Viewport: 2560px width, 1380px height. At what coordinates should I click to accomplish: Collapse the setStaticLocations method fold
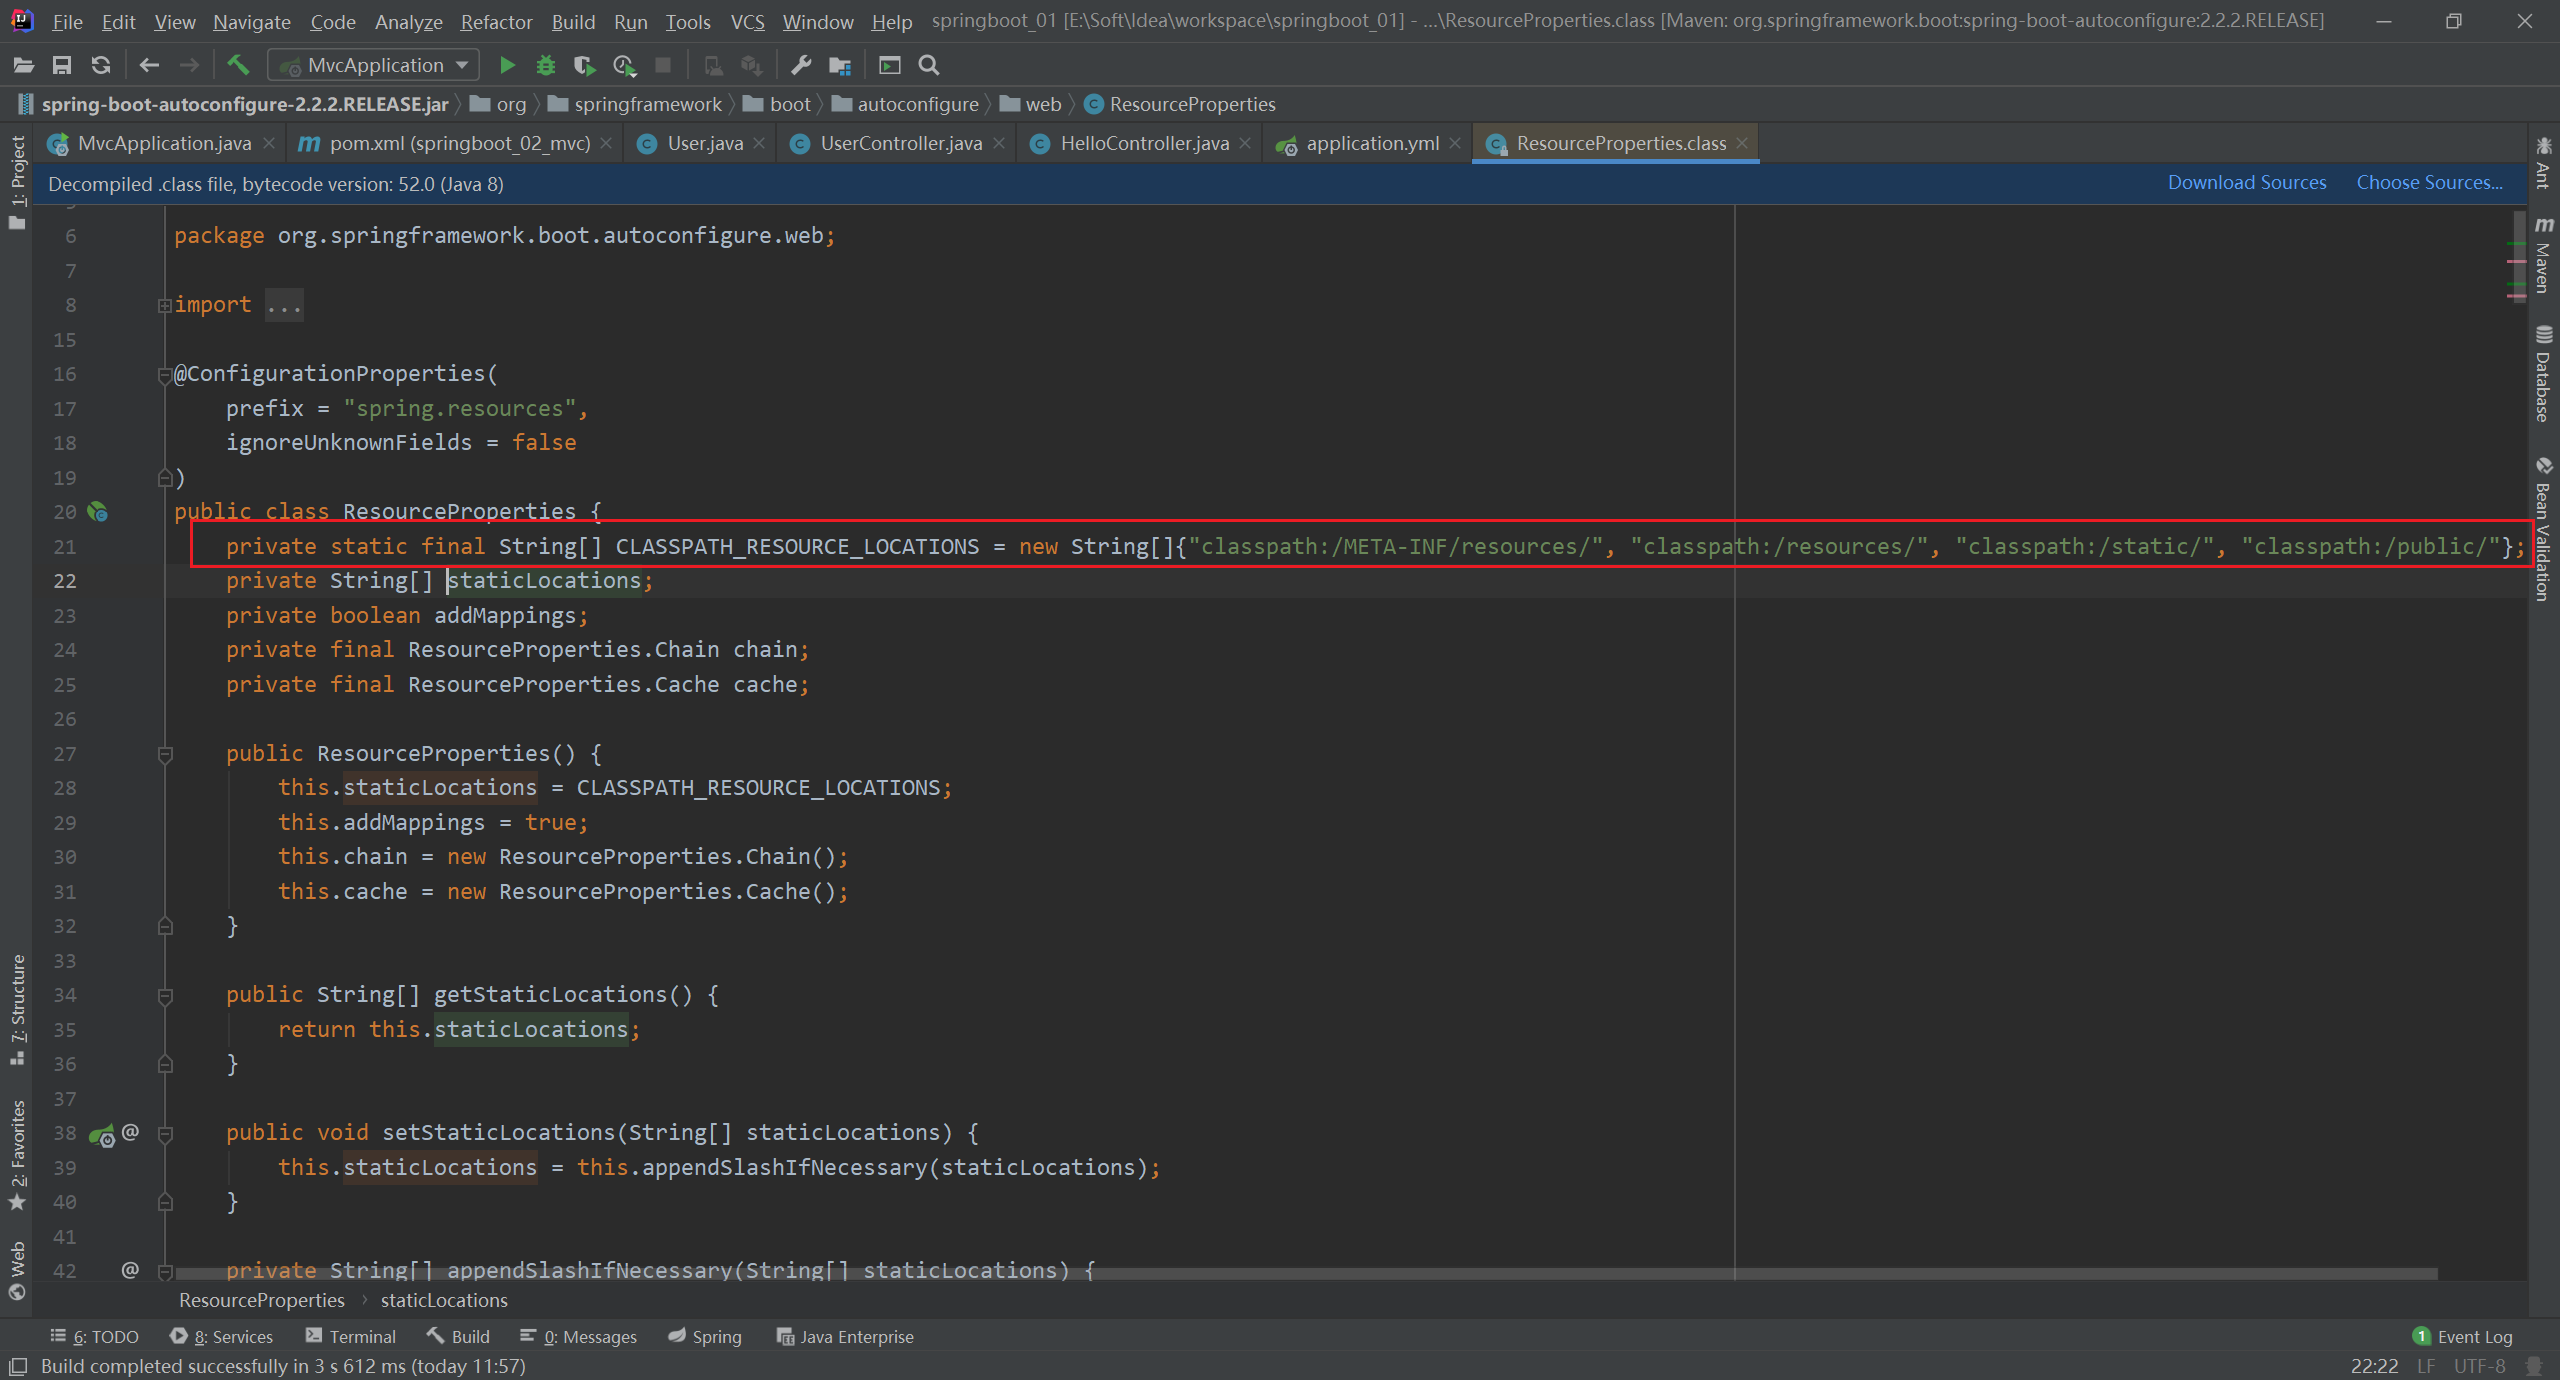coord(165,1134)
